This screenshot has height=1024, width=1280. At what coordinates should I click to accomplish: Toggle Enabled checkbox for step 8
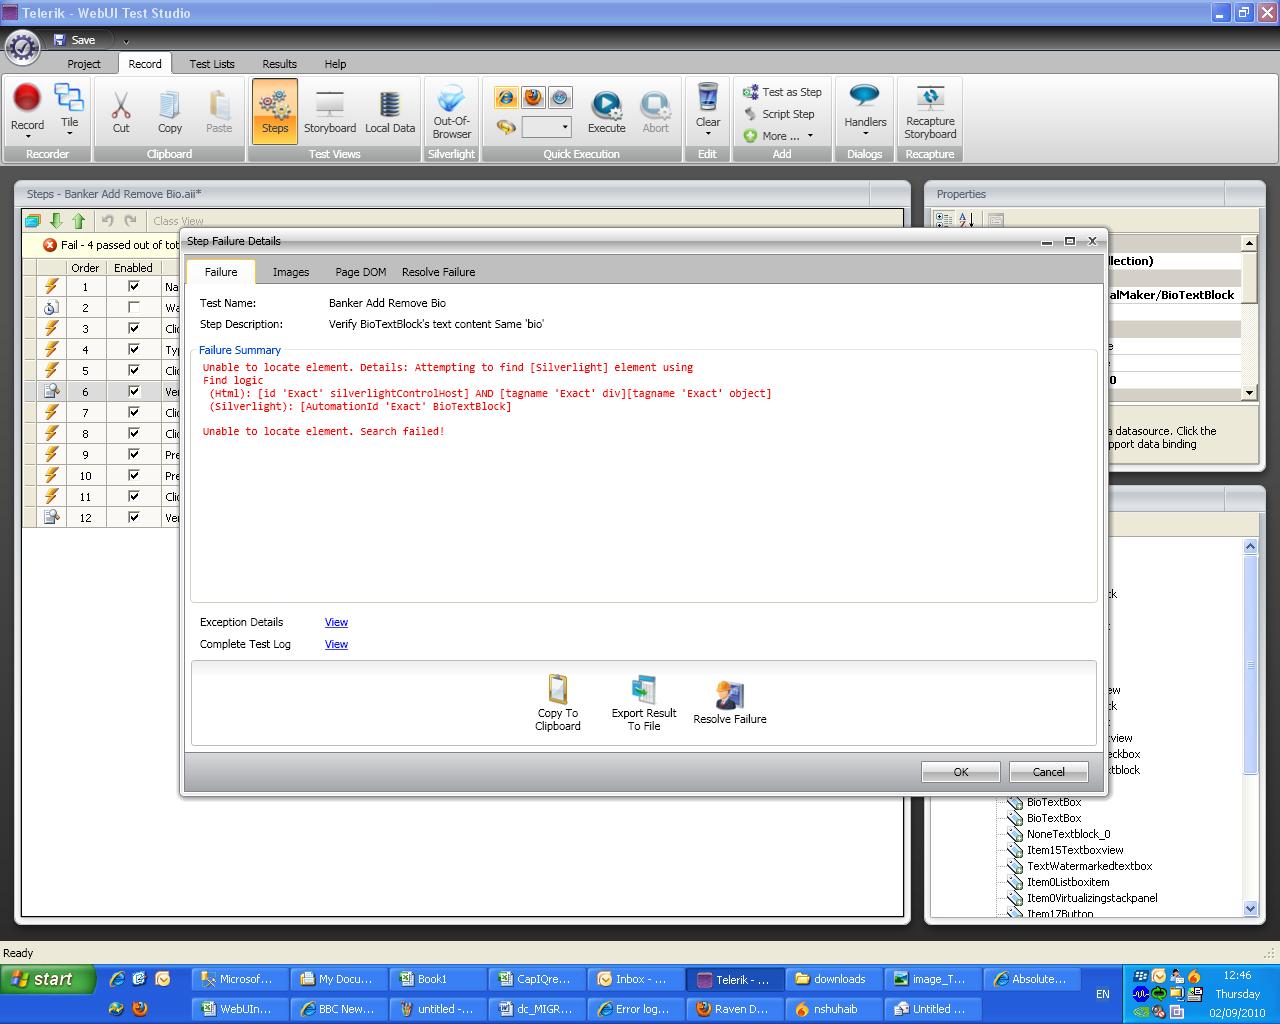[134, 434]
